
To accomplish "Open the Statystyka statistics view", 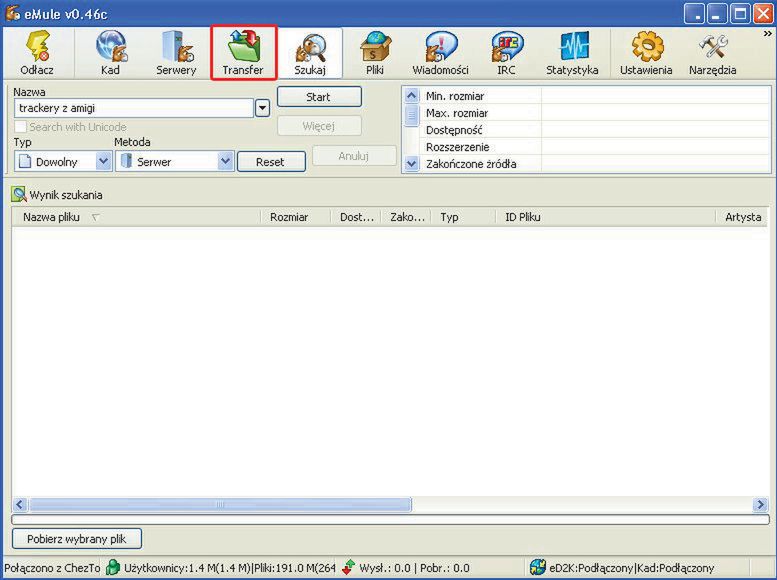I will pyautogui.click(x=572, y=53).
